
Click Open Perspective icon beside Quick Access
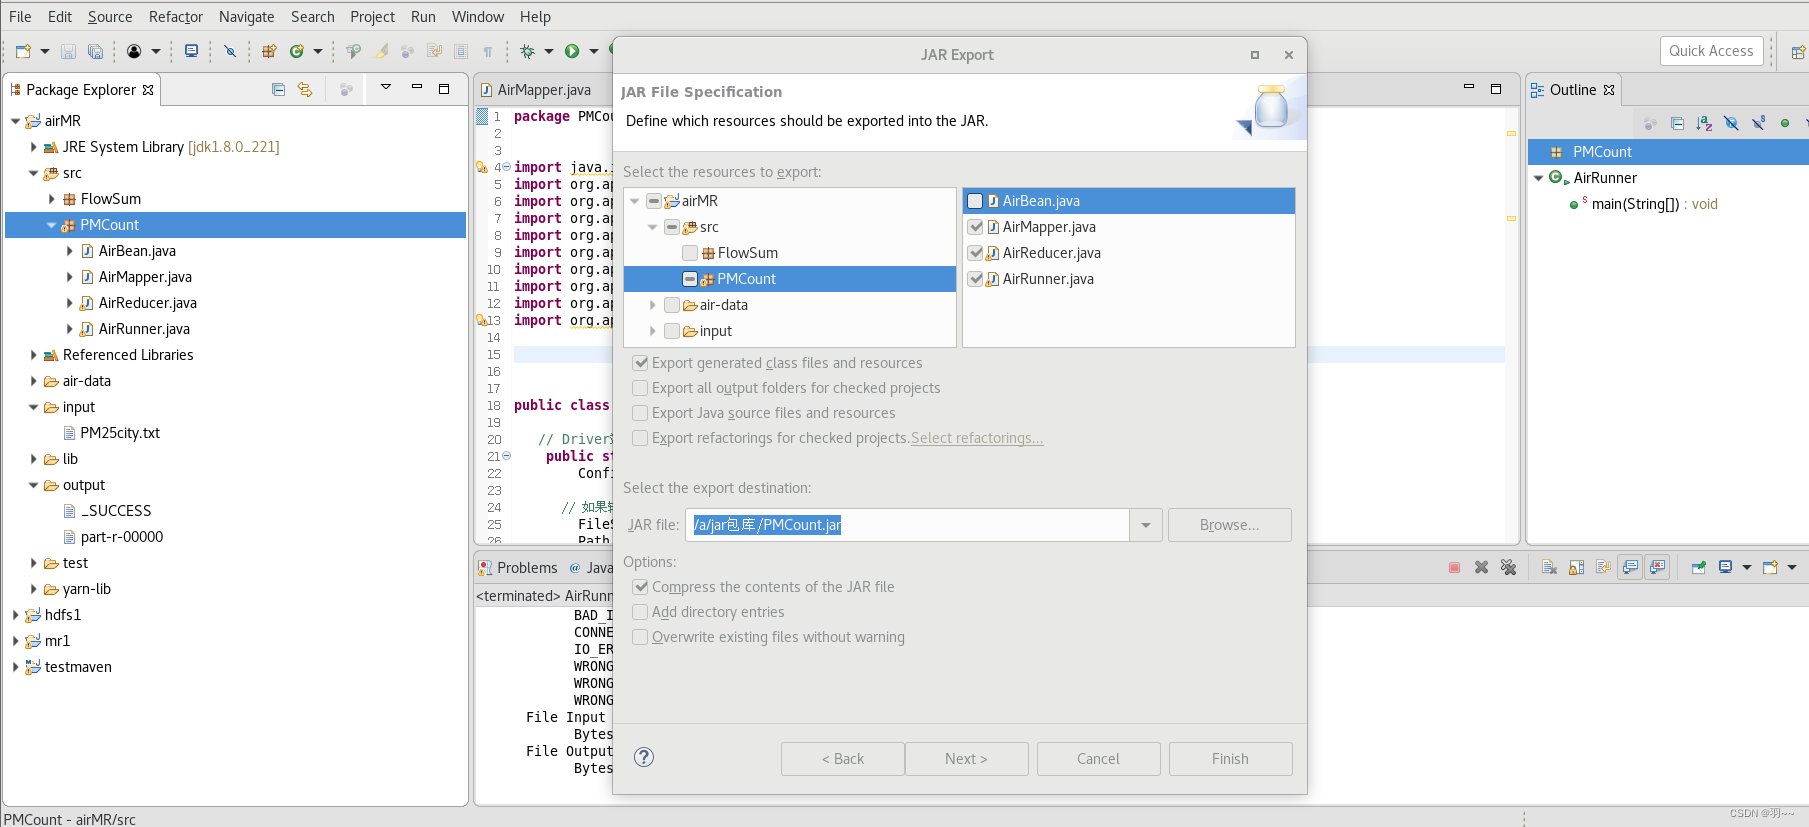point(1797,51)
